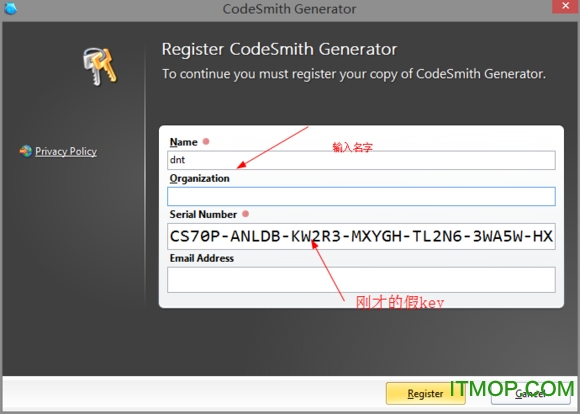Click the required indicator dot next to Name

point(206,141)
